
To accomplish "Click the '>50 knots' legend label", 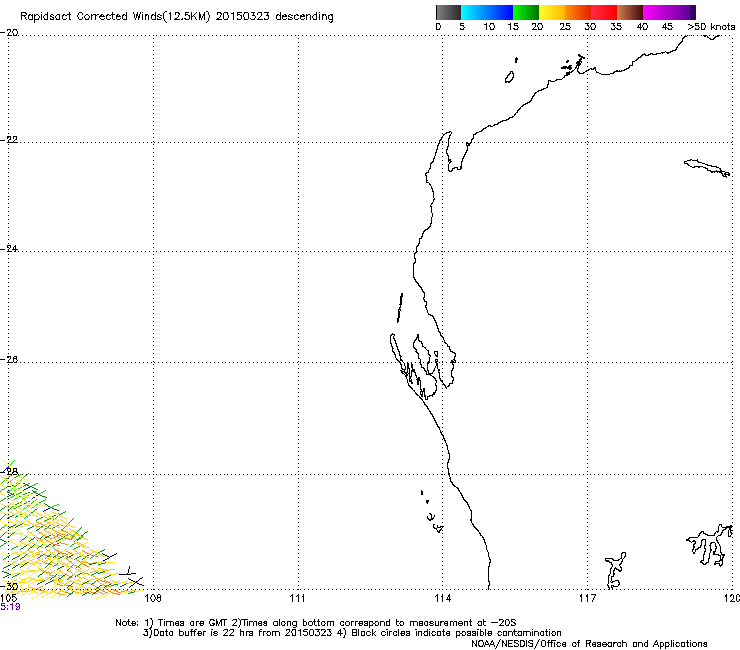I will [711, 27].
